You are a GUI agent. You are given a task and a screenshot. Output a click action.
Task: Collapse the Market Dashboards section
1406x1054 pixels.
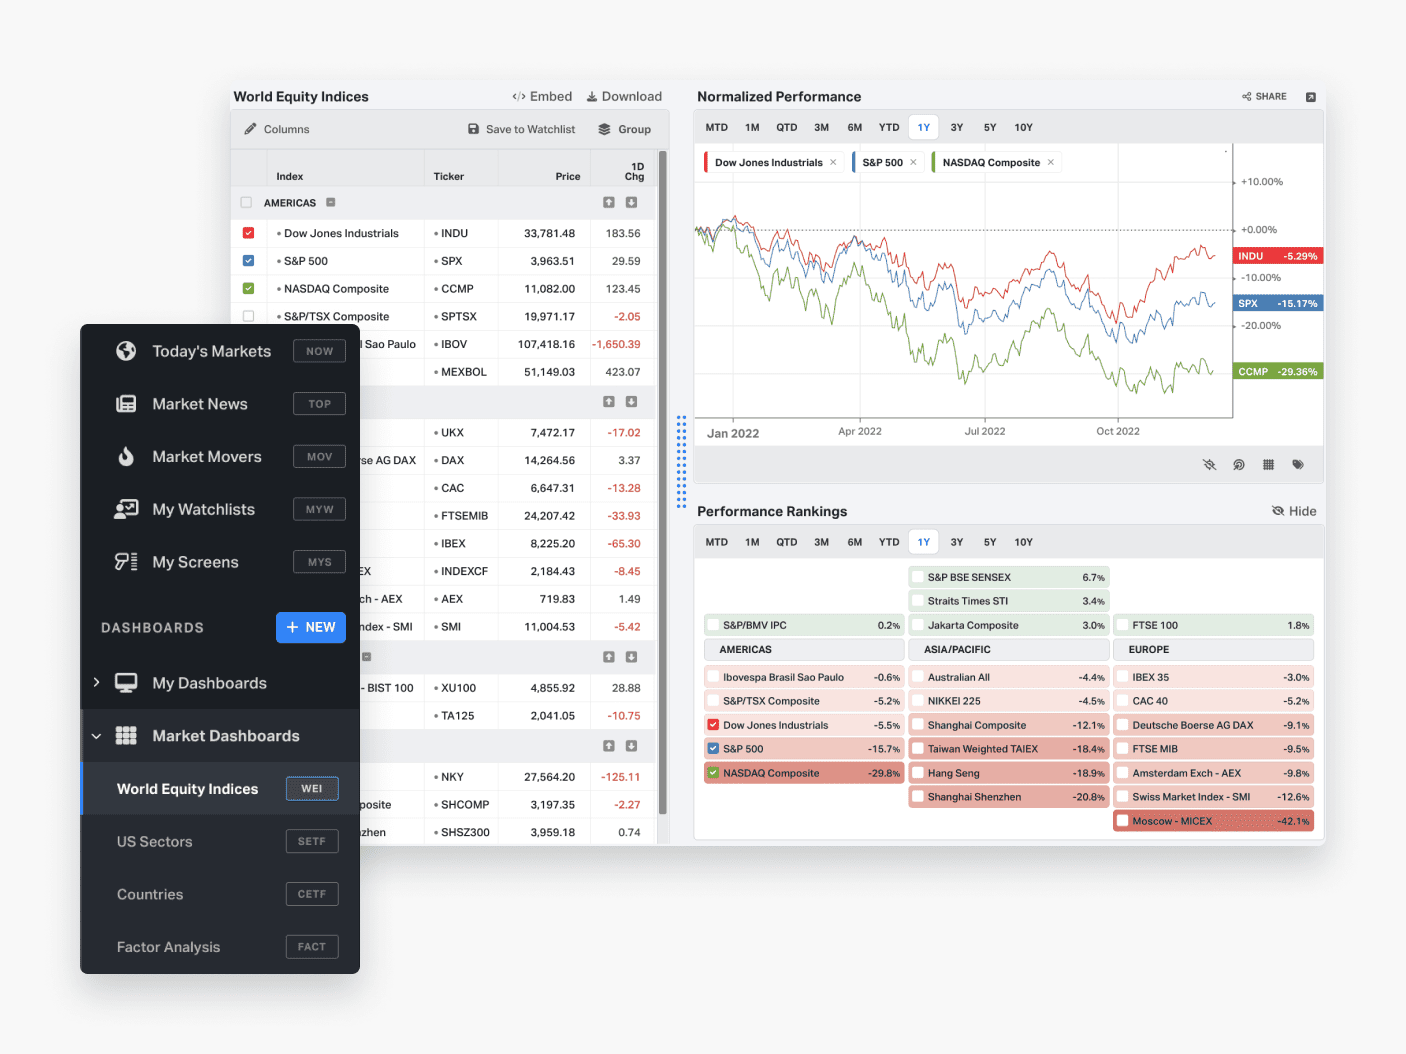pos(97,736)
